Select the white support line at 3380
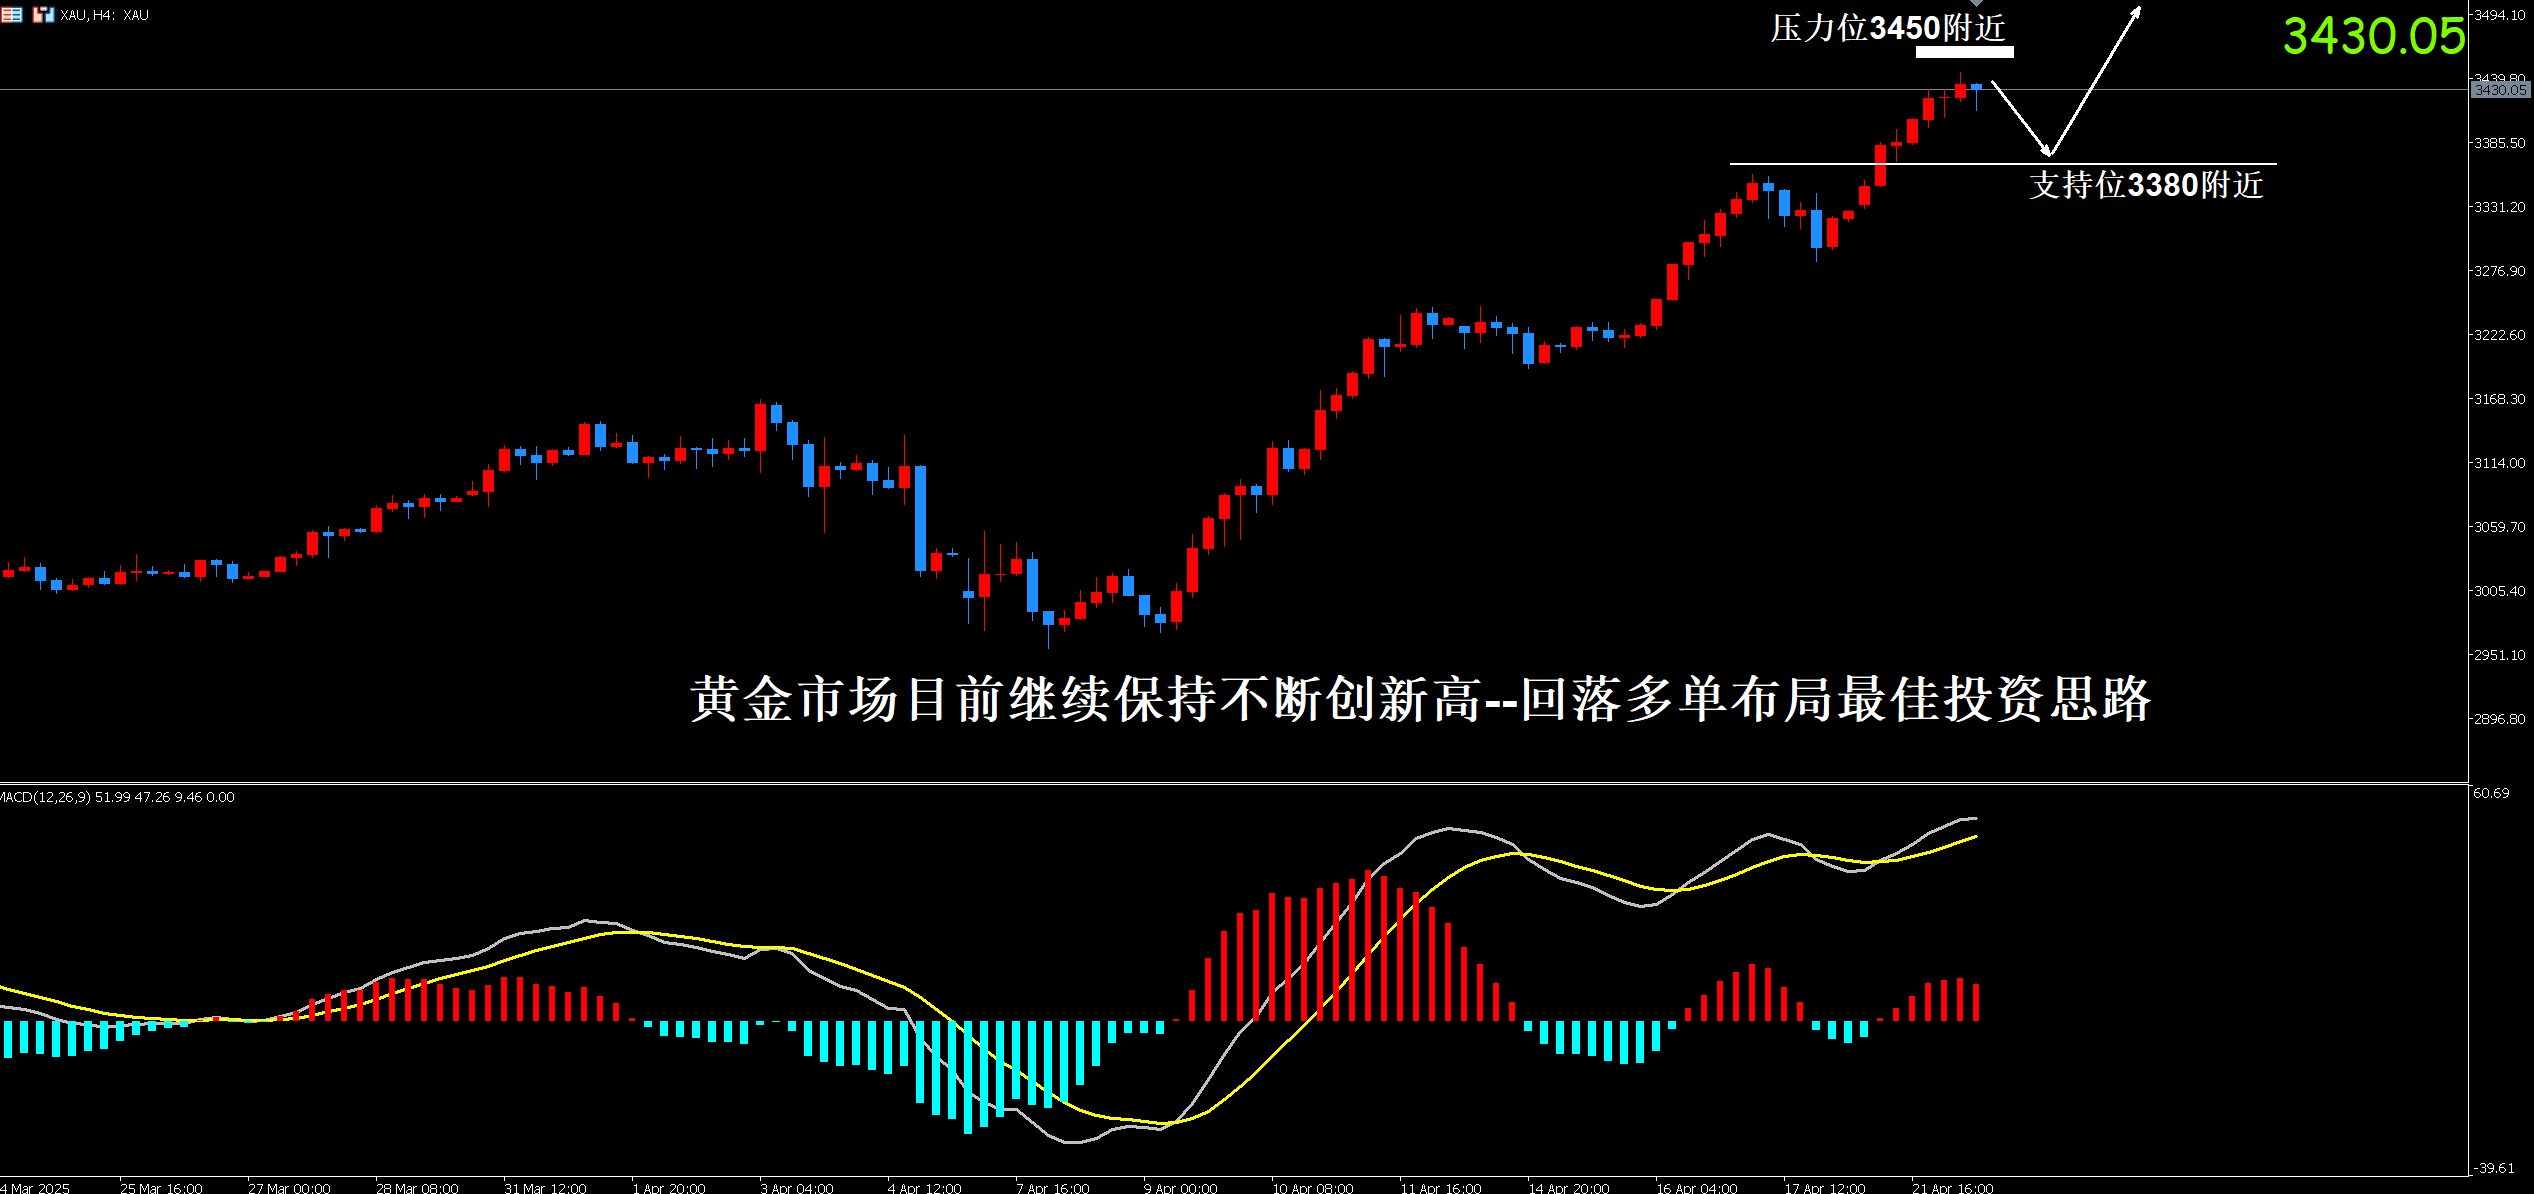2534x1194 pixels. click(2003, 164)
